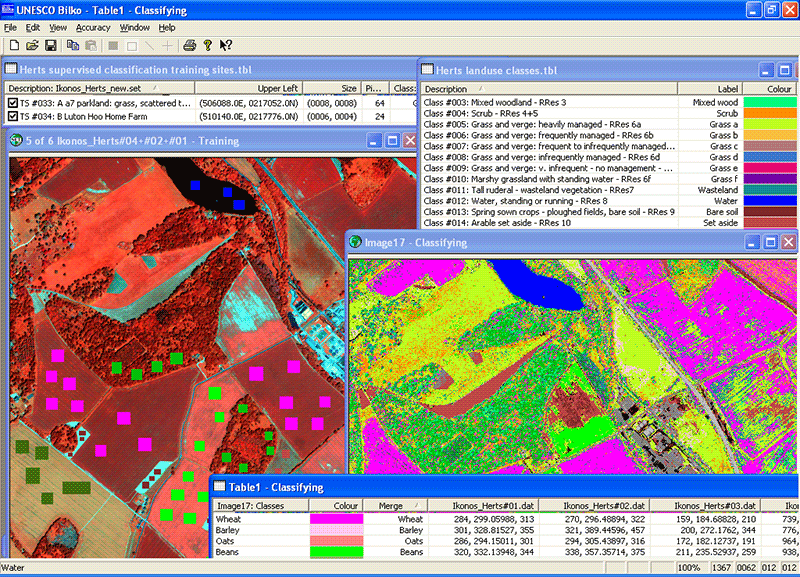Maximize the Herts landuse classes window
Screen dimensions: 800x577
pos(785,70)
